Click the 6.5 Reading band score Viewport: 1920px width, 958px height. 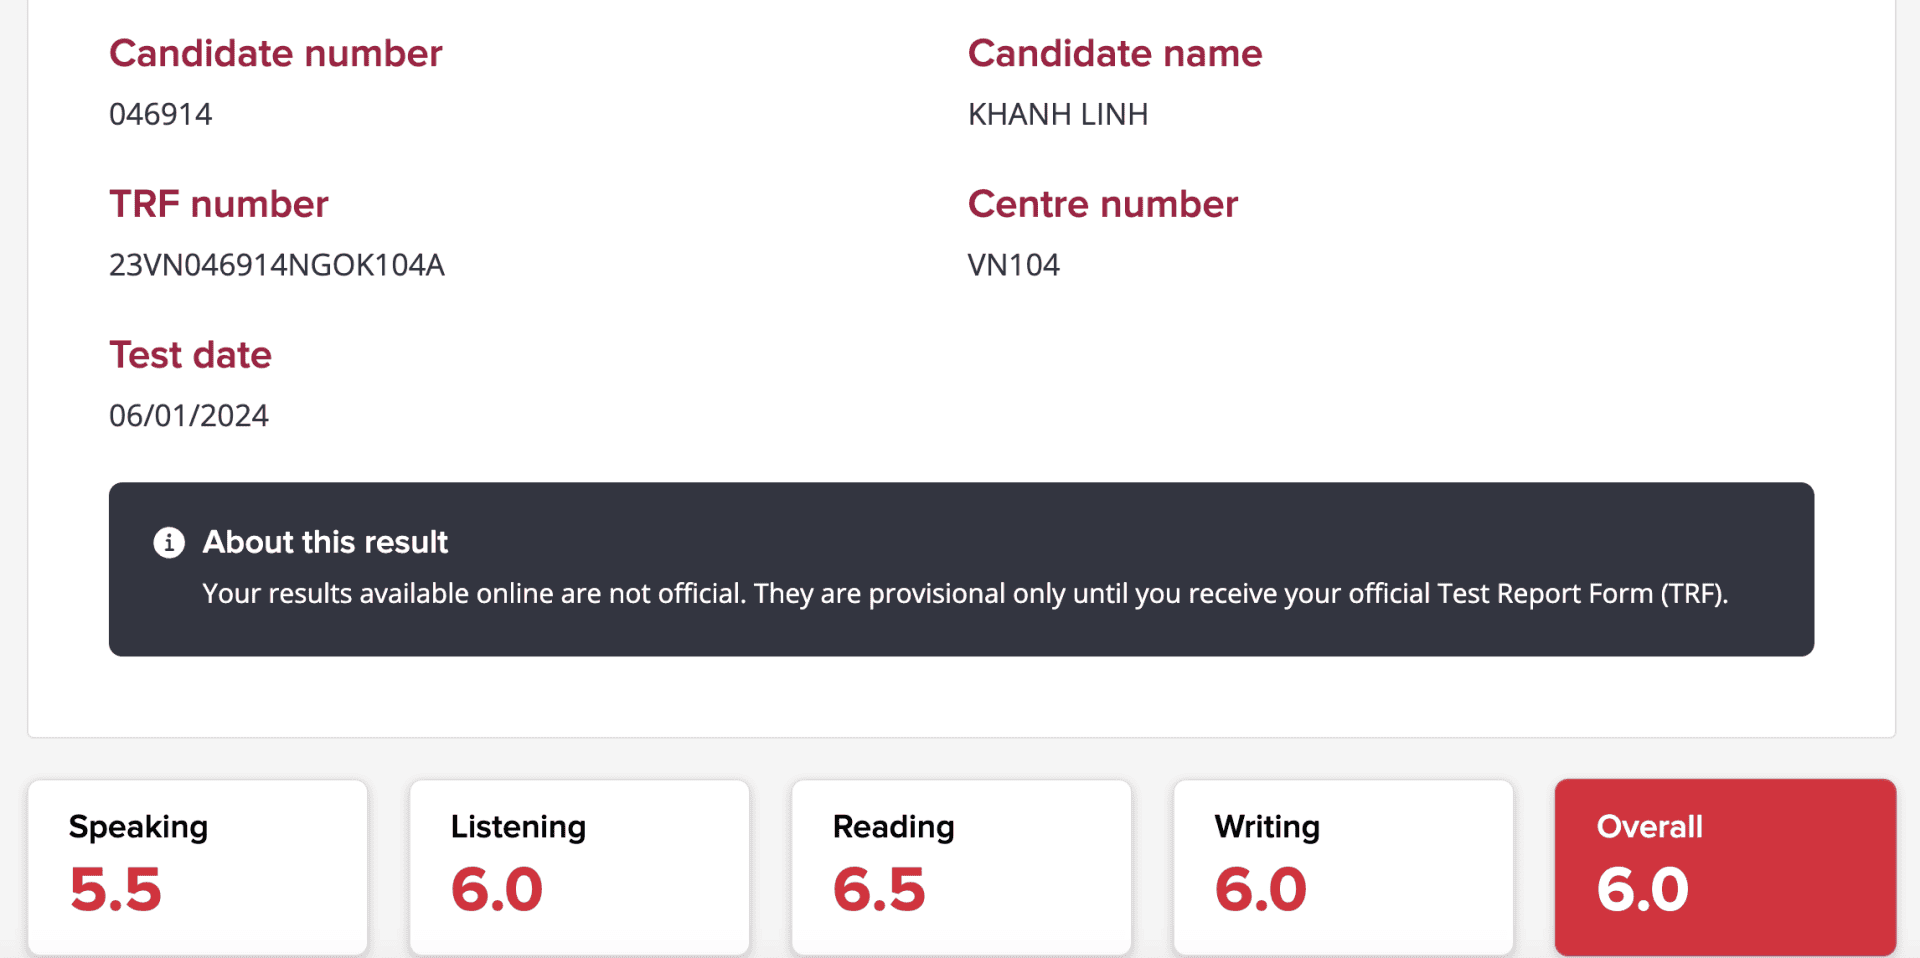click(879, 889)
